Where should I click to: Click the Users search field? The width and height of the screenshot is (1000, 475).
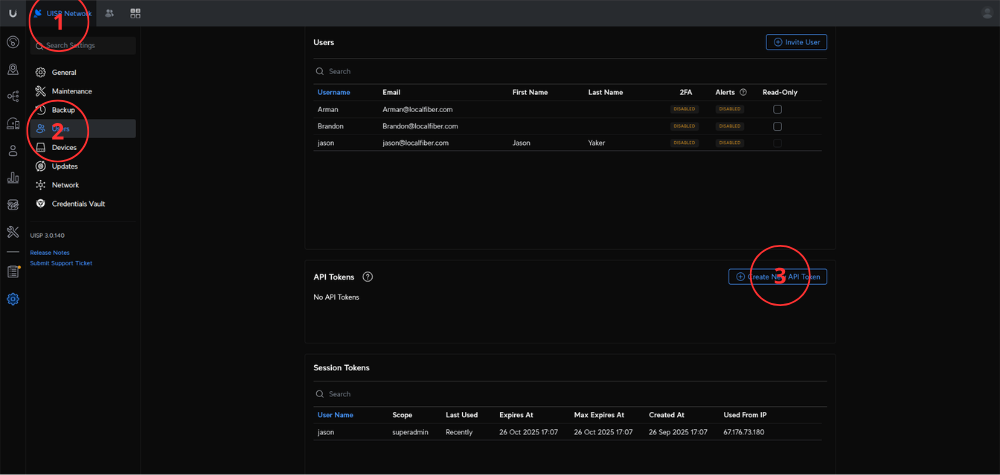click(x=570, y=71)
